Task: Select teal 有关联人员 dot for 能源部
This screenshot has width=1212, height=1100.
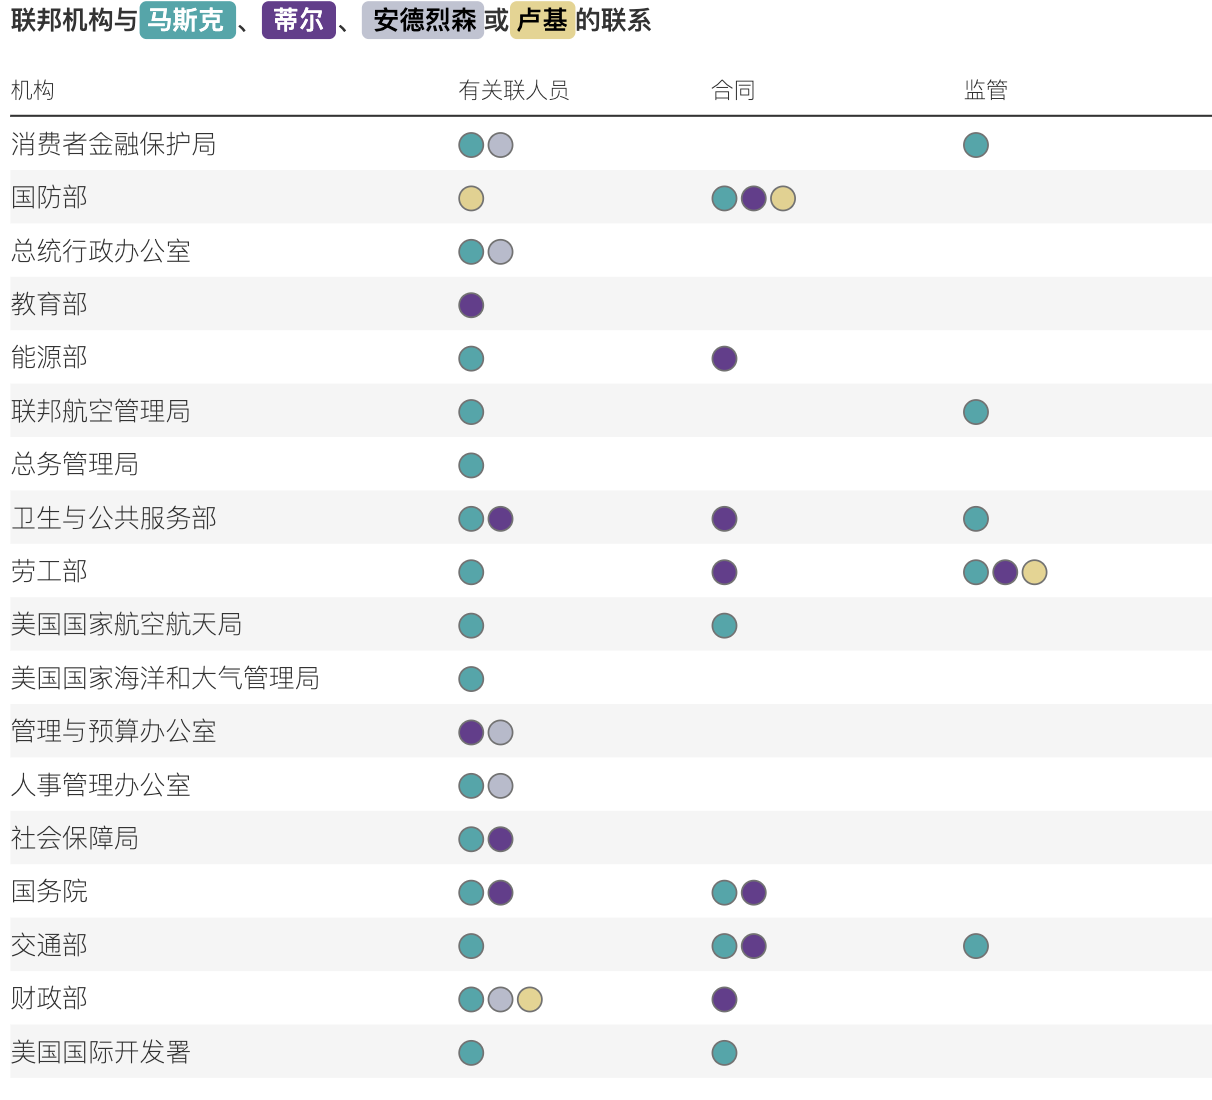Action: pos(471,358)
